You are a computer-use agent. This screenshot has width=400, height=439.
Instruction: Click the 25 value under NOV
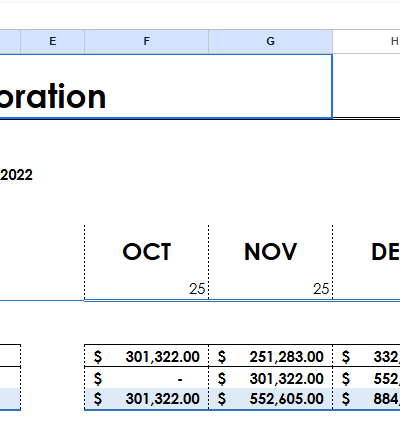[321, 289]
